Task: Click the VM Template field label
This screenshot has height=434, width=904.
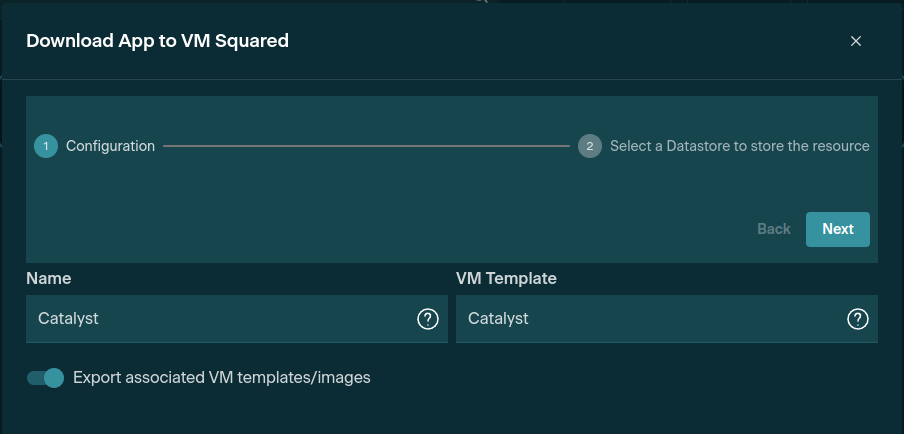Action: tap(506, 278)
